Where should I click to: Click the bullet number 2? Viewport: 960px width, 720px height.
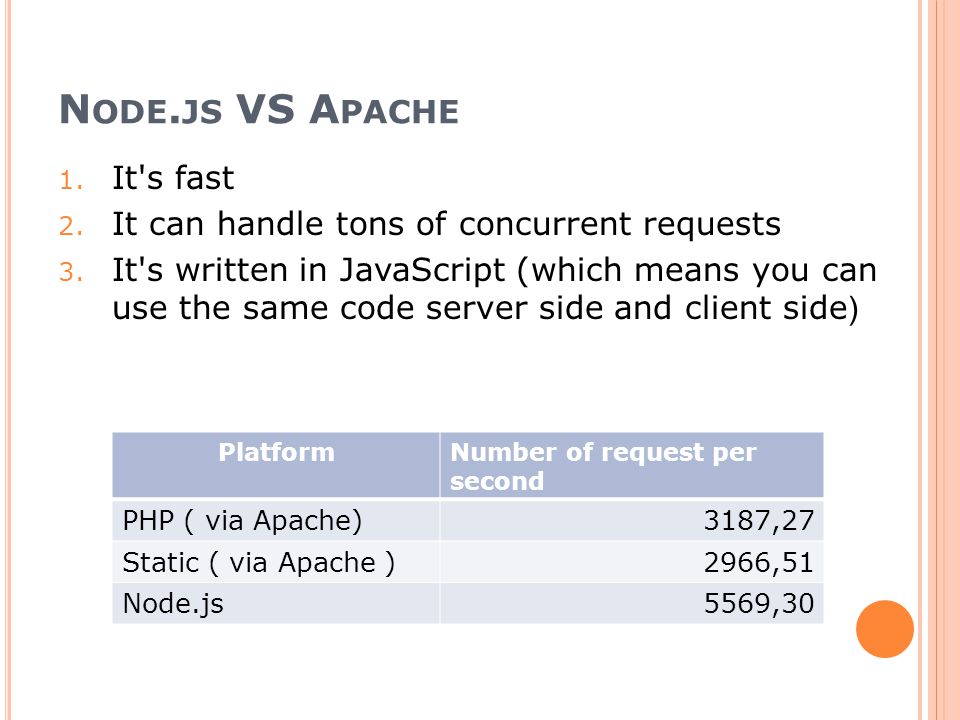[x=71, y=227]
